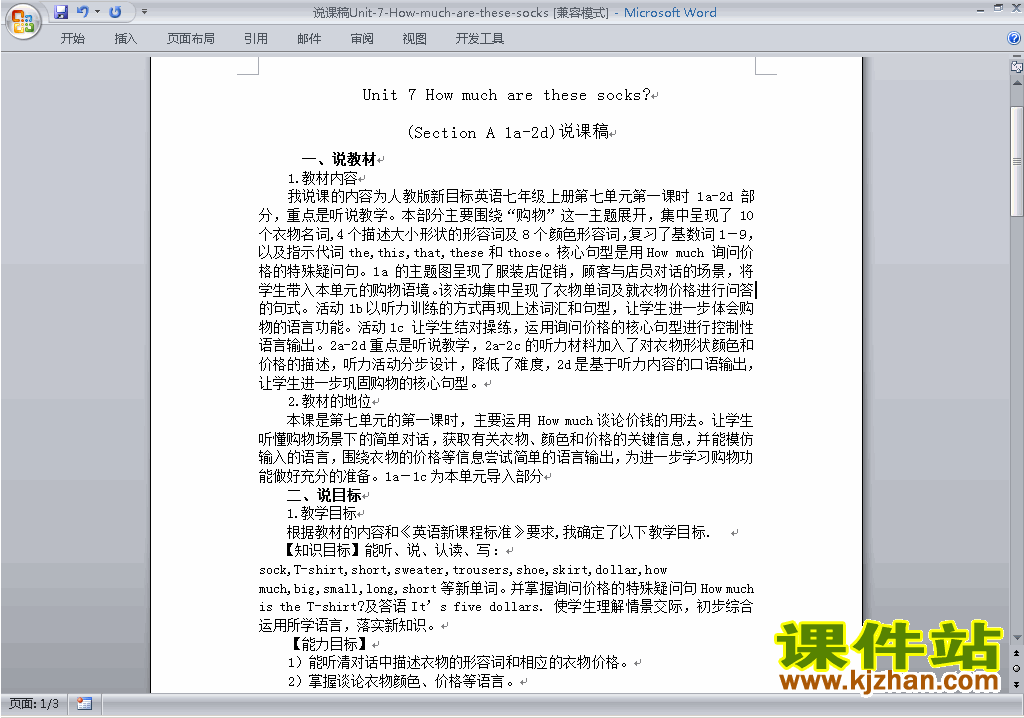Click the heading '一、说教材'
The width and height of the screenshot is (1024, 718).
point(338,159)
